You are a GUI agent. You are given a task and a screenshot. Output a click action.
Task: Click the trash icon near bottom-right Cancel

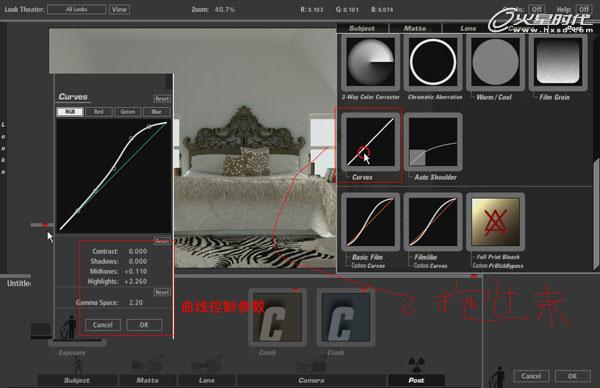(x=497, y=377)
